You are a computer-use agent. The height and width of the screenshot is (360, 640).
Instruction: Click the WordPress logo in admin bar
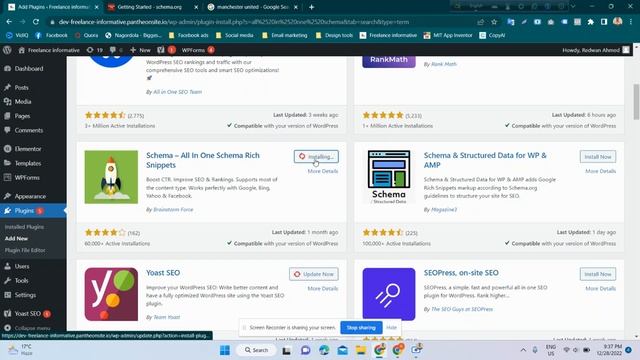(7, 50)
